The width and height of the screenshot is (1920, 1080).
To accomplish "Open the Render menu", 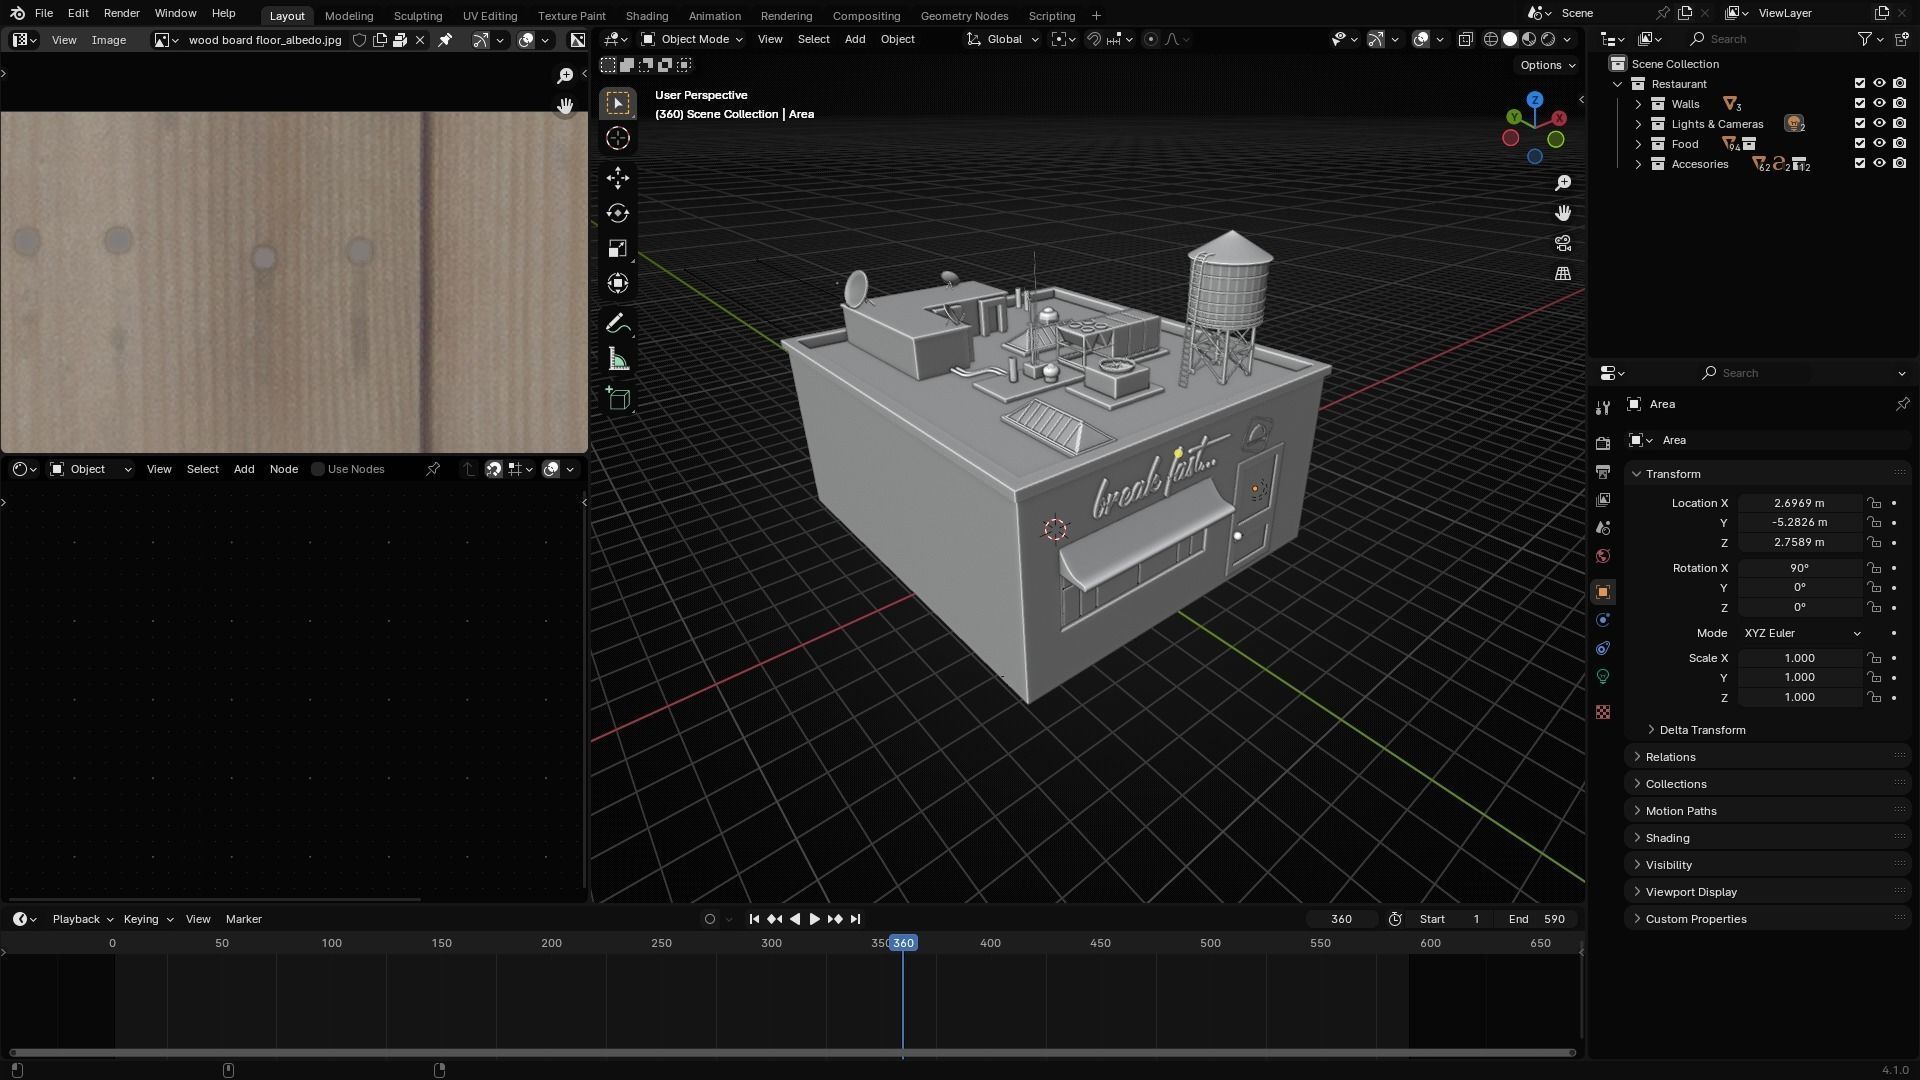I will tap(121, 13).
